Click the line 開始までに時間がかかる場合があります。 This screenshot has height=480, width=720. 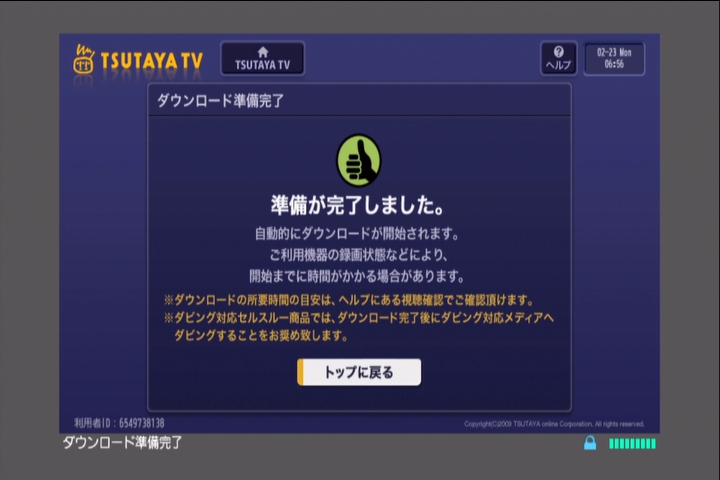(357, 276)
